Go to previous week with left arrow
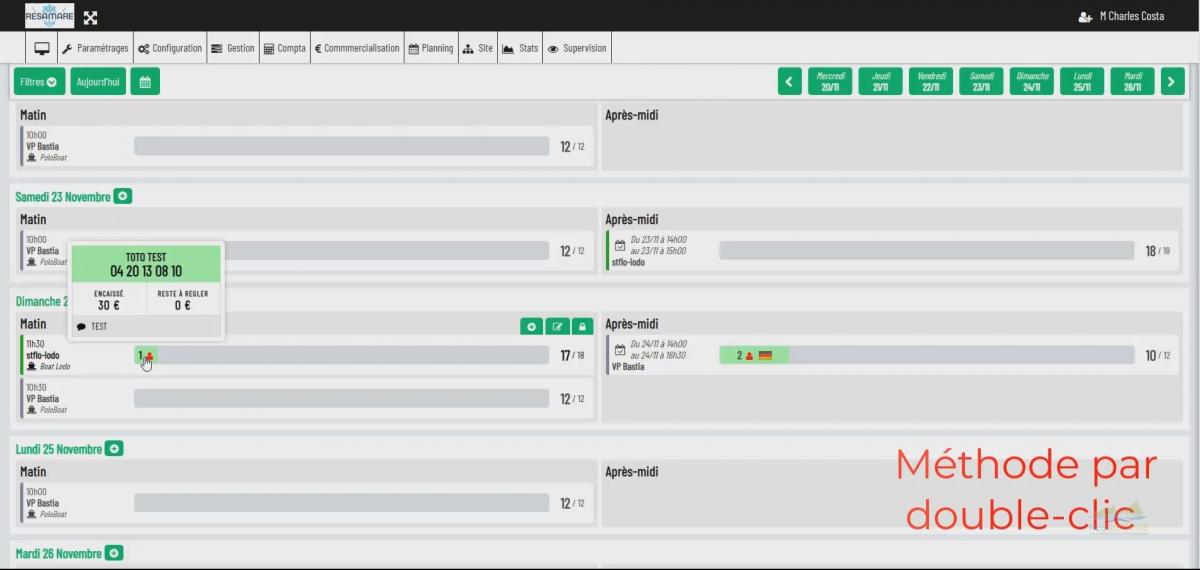 (x=790, y=82)
